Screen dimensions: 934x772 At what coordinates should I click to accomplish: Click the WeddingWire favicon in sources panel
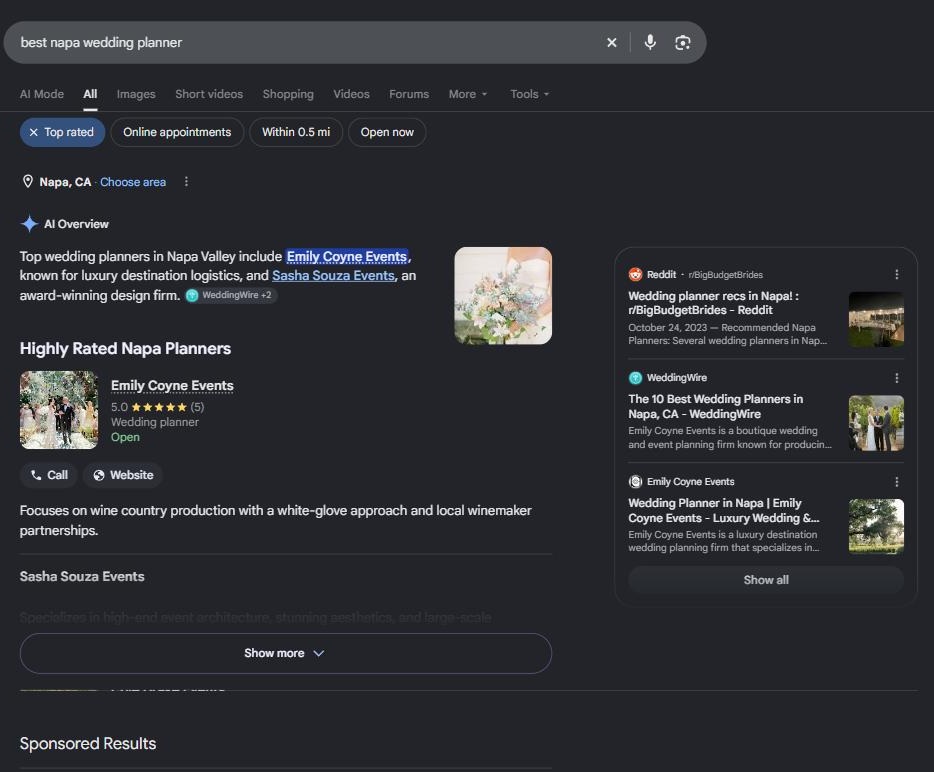pyautogui.click(x=636, y=378)
